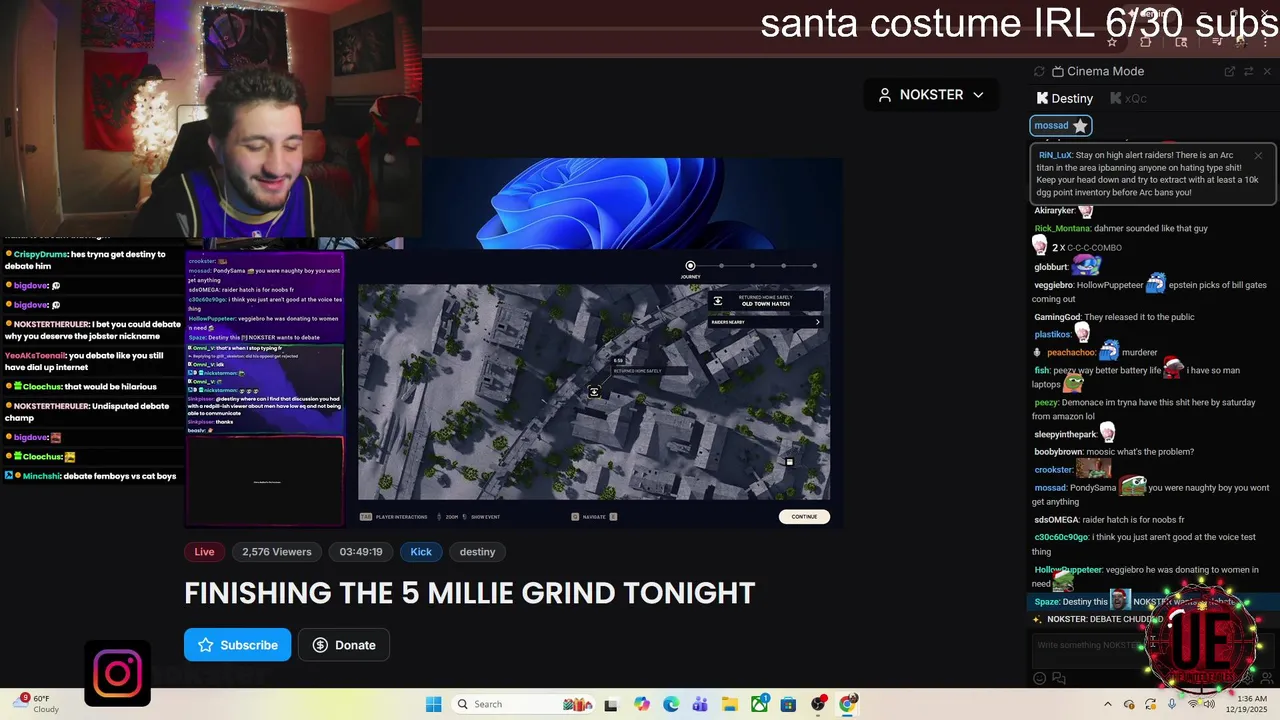Open Task View from the taskbar
1280x720 pixels.
click(x=611, y=704)
